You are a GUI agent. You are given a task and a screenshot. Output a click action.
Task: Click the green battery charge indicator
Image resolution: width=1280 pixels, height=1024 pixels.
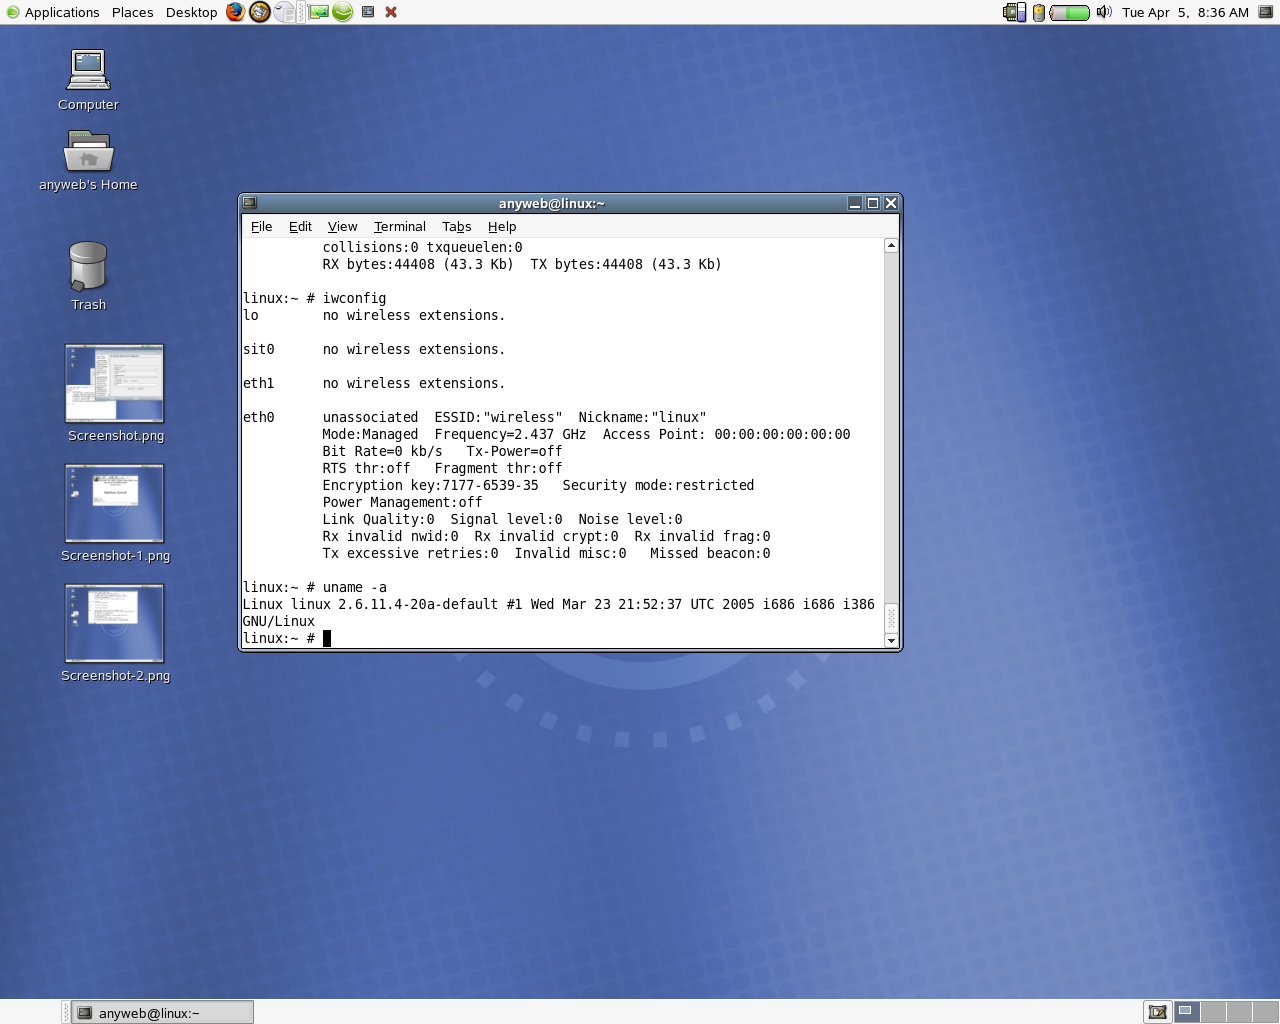[x=1070, y=12]
